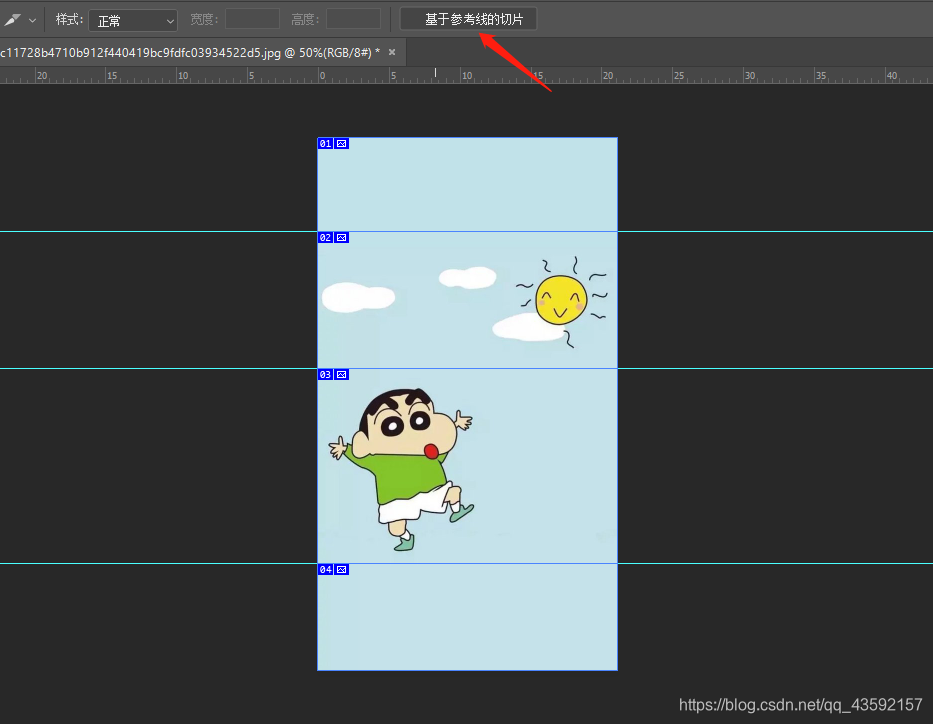Open the tool preset picker chevron

point(33,20)
